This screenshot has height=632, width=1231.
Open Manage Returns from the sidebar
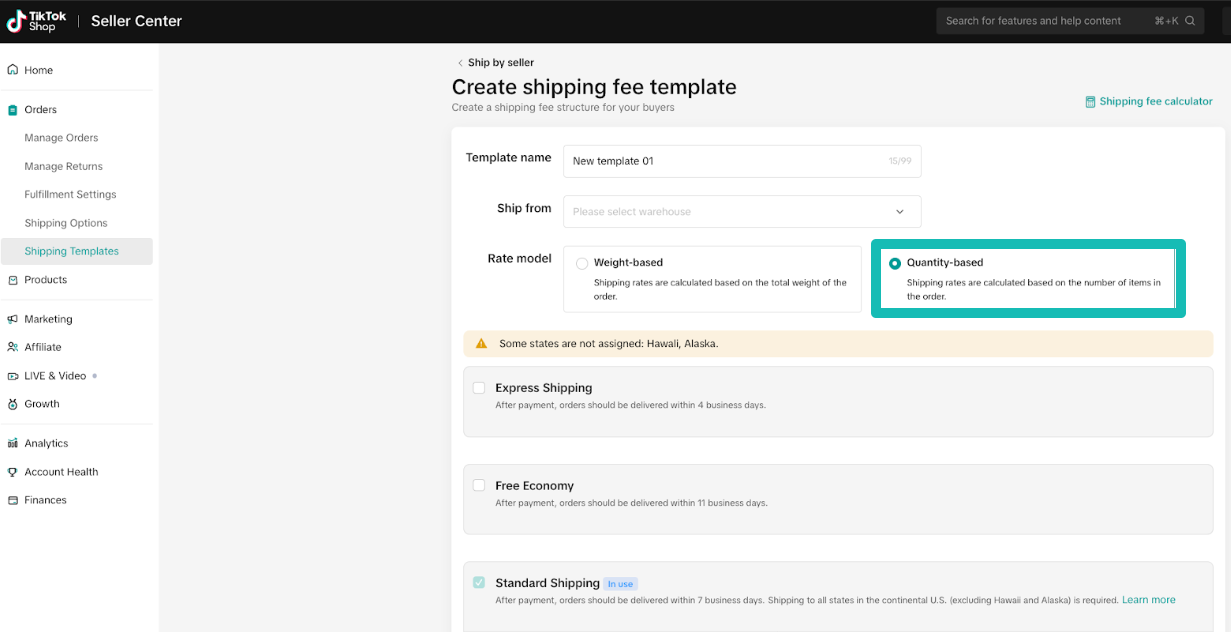(62, 166)
